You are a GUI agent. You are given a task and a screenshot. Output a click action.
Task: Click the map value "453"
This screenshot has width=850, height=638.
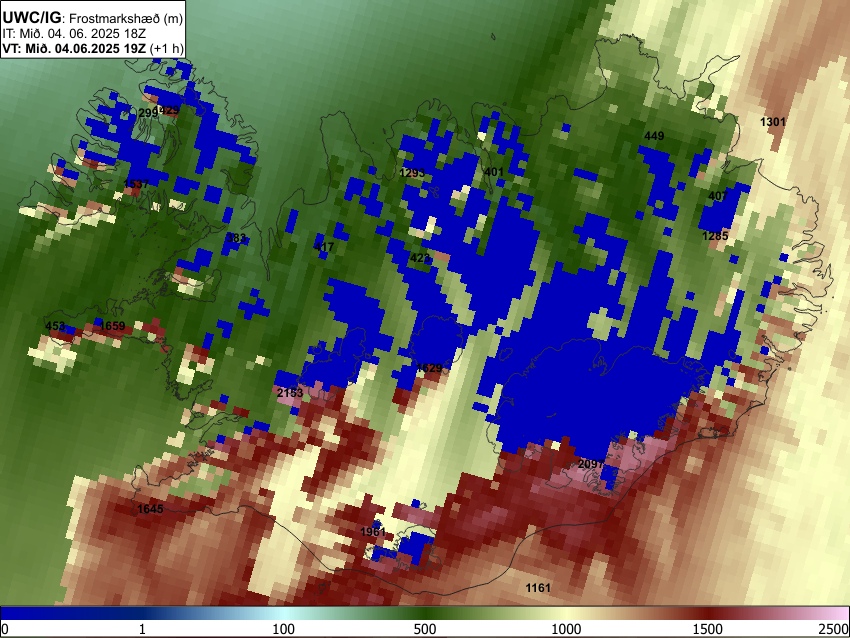click(55, 326)
